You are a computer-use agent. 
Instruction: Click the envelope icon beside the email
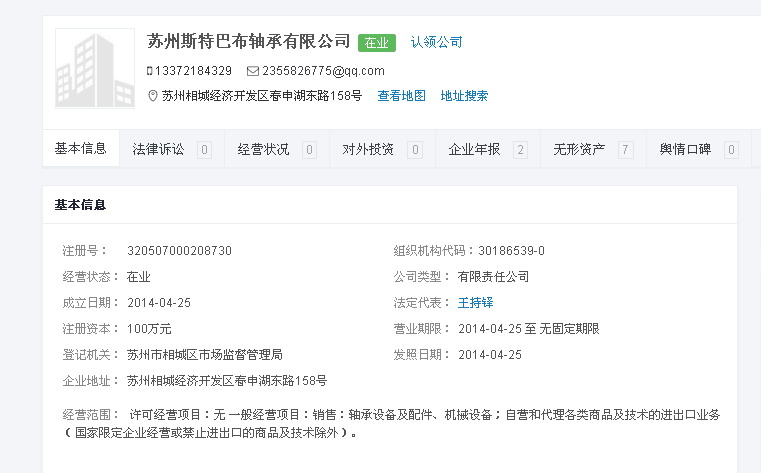252,71
